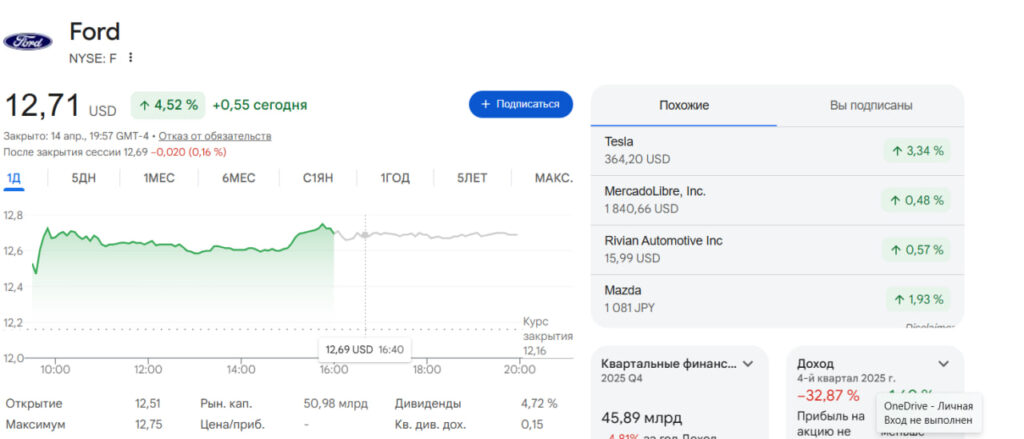Open MercadoLibre, Inc. stock entry

point(655,191)
